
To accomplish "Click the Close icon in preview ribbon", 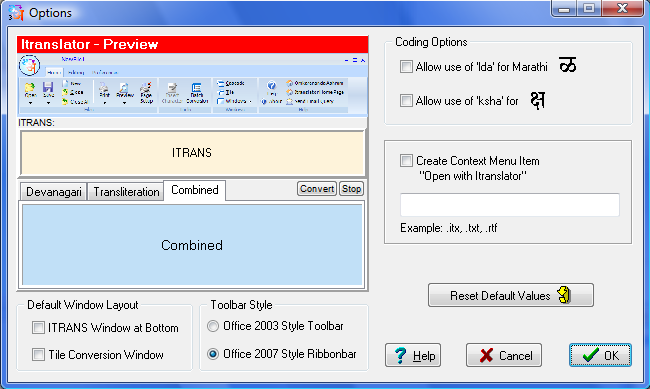I will [x=65, y=92].
